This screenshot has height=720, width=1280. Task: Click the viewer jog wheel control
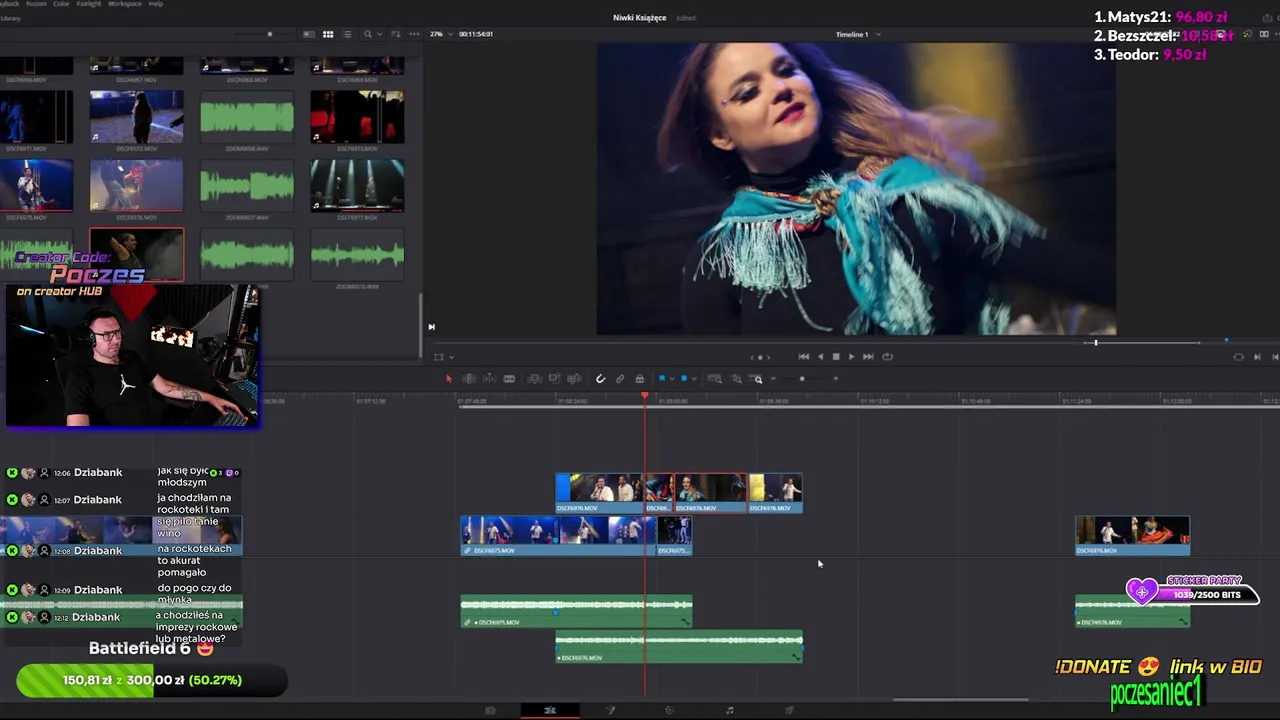pos(760,356)
